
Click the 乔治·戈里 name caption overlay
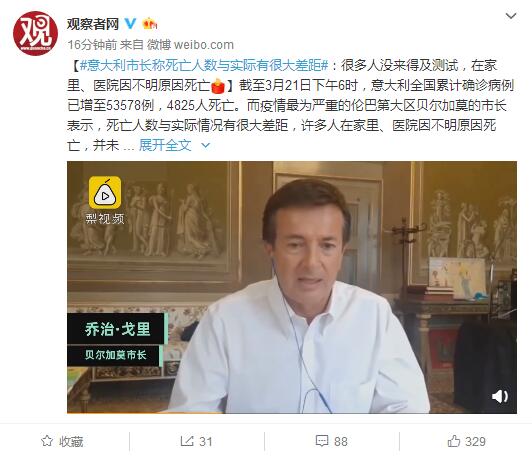[x=117, y=329]
